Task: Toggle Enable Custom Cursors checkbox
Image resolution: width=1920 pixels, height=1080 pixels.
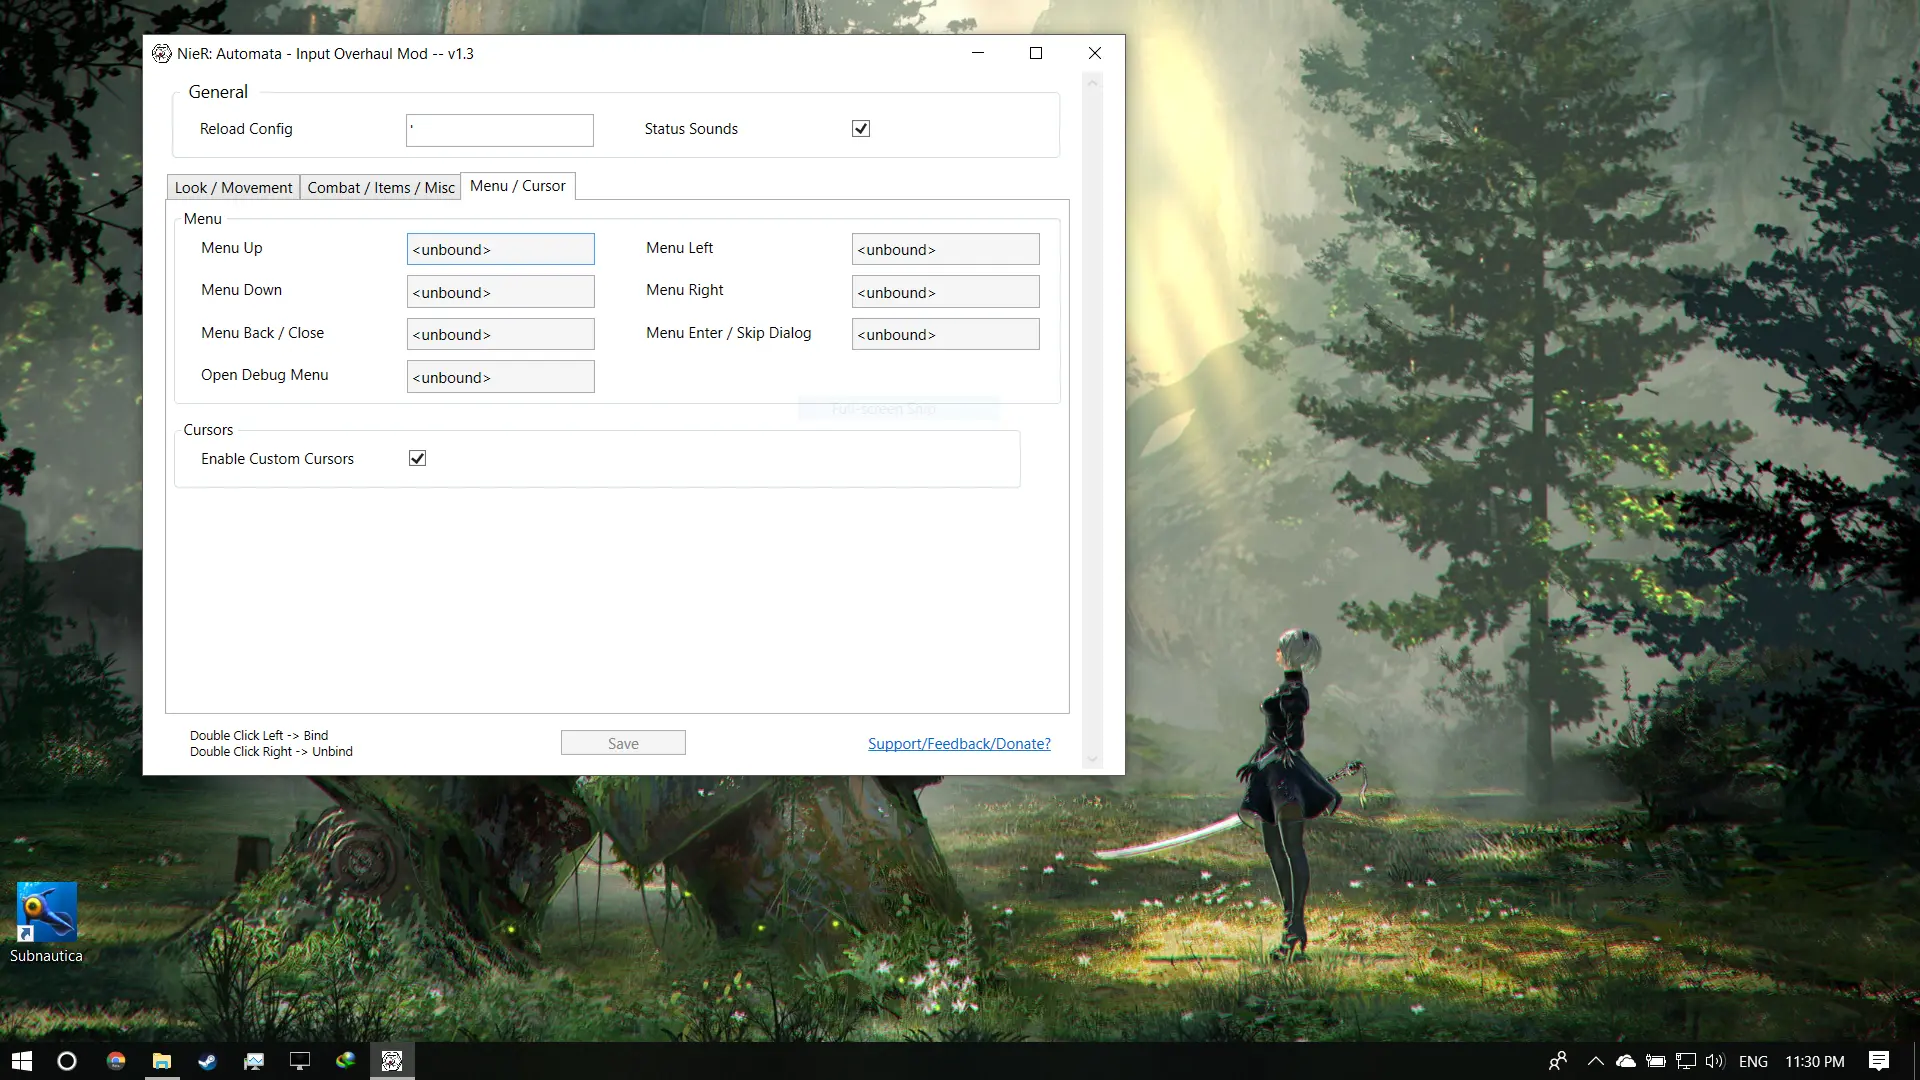Action: (x=417, y=458)
